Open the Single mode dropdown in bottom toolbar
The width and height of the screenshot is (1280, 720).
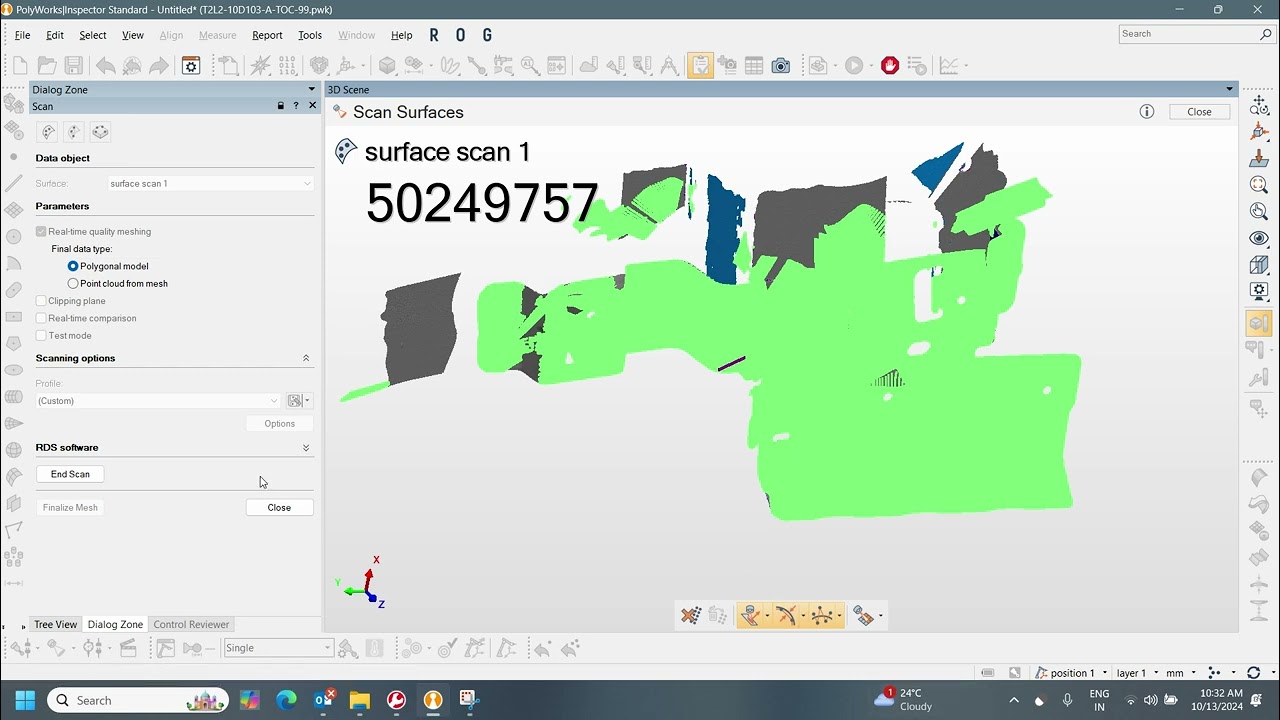278,648
